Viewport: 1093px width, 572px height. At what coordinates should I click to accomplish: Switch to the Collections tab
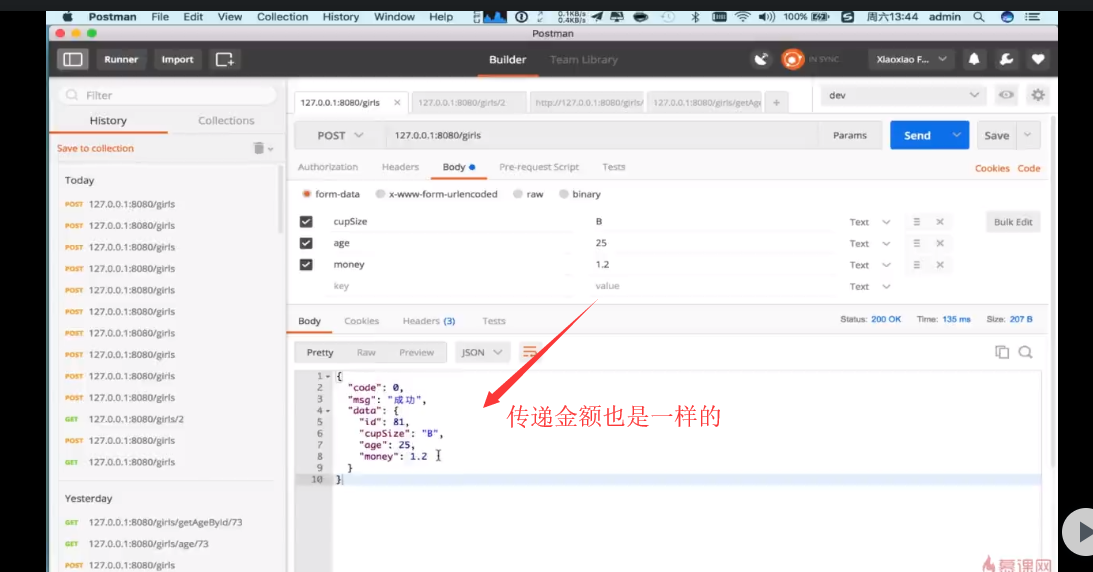(x=226, y=121)
